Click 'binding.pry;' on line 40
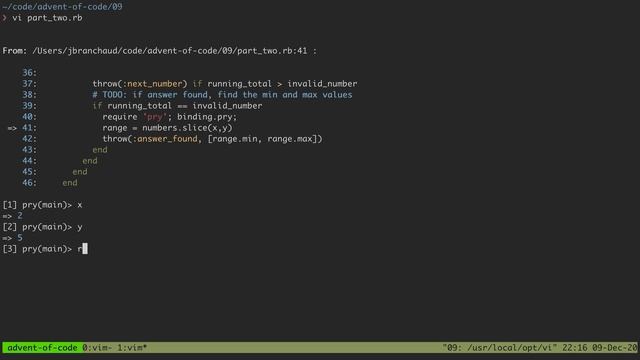The width and height of the screenshot is (640, 360). click(207, 117)
